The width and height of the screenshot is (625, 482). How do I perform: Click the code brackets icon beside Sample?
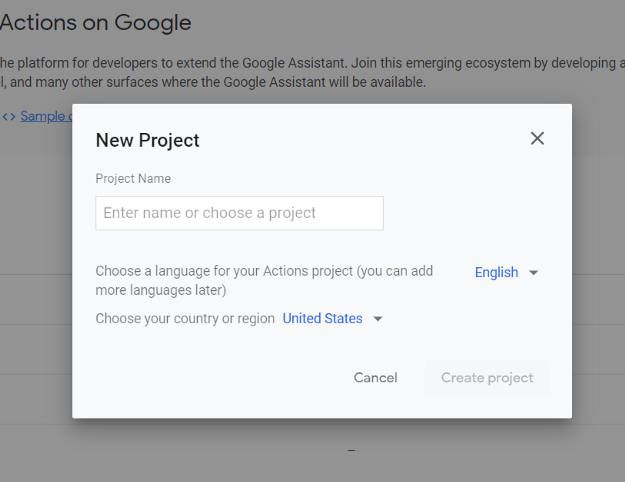[x=9, y=117]
